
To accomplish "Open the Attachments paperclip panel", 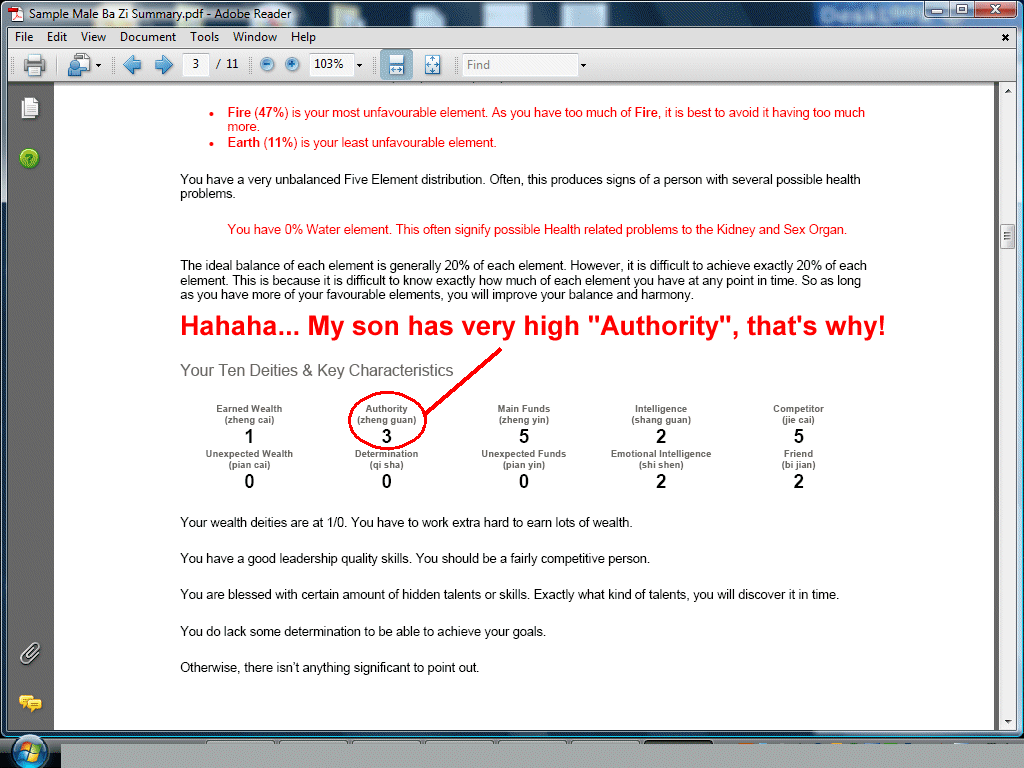I will tap(30, 654).
